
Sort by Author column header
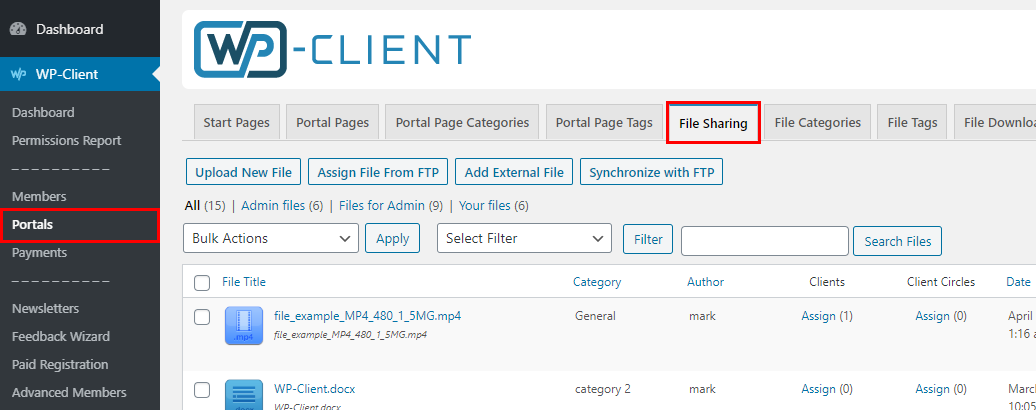[706, 282]
